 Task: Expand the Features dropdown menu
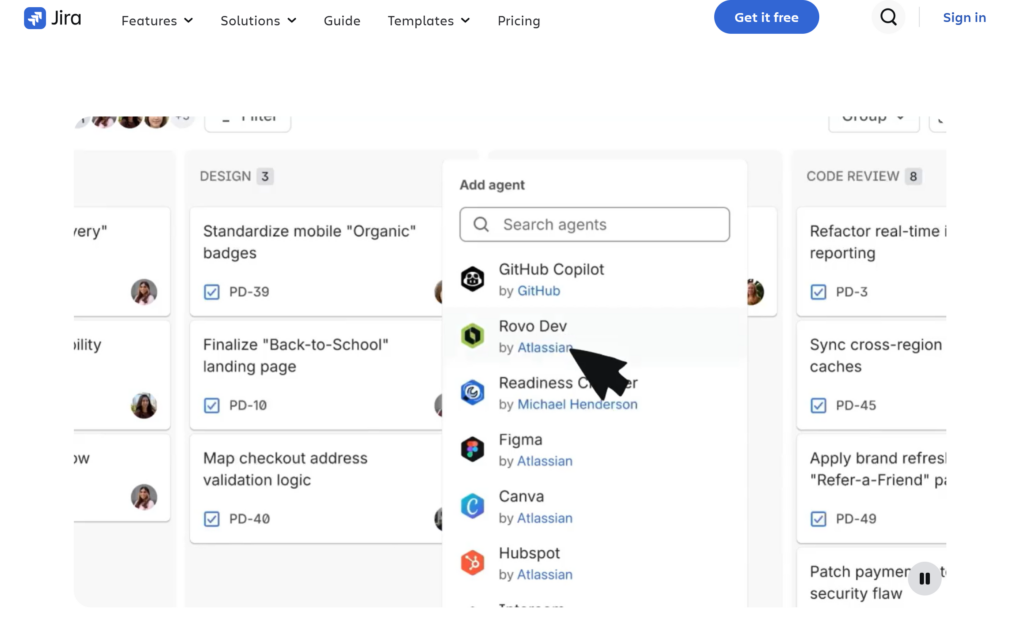157,21
